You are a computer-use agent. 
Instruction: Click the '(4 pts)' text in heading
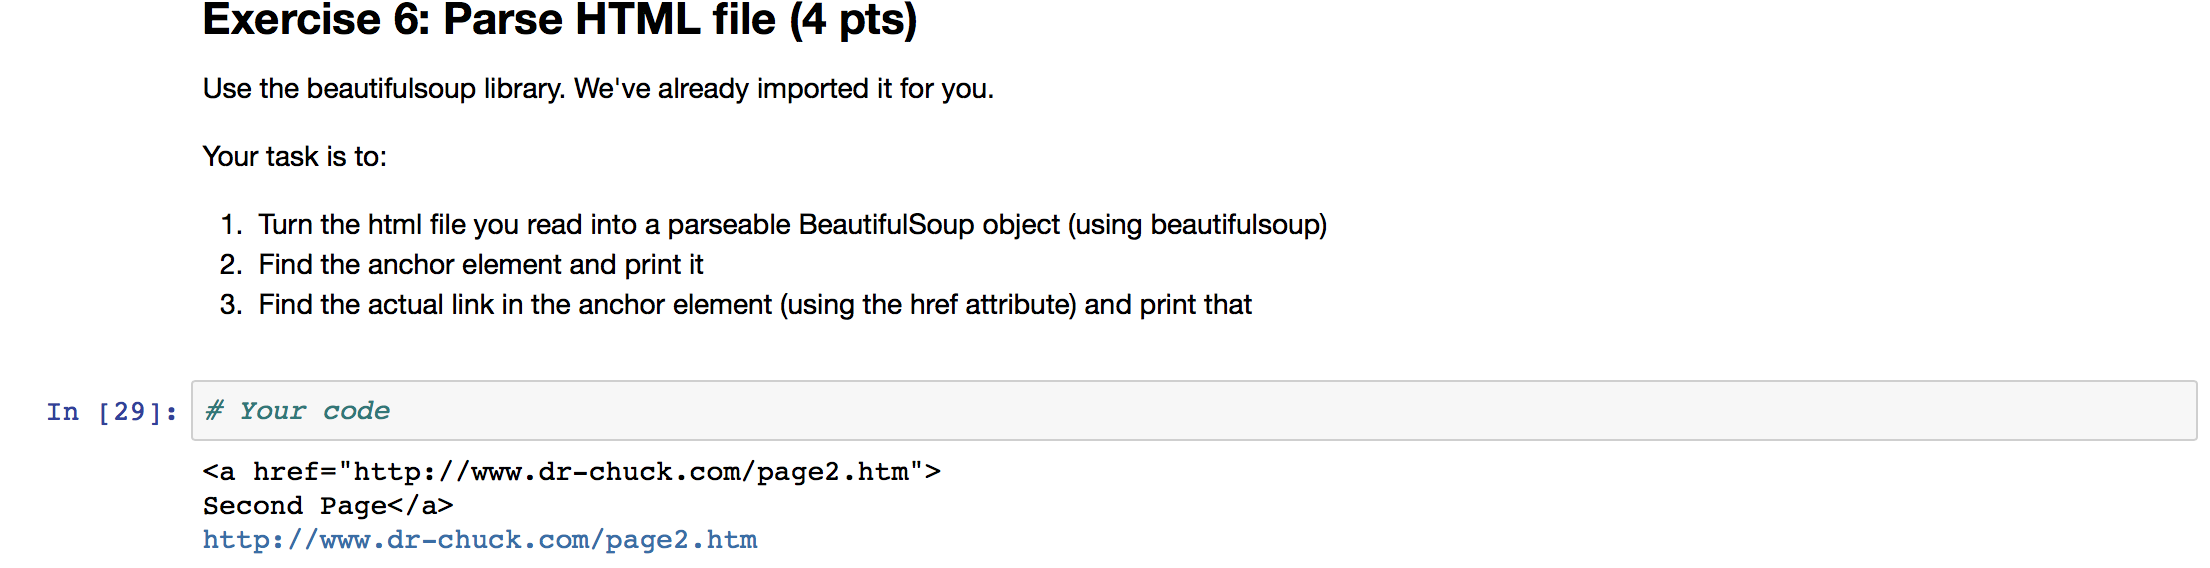click(853, 20)
